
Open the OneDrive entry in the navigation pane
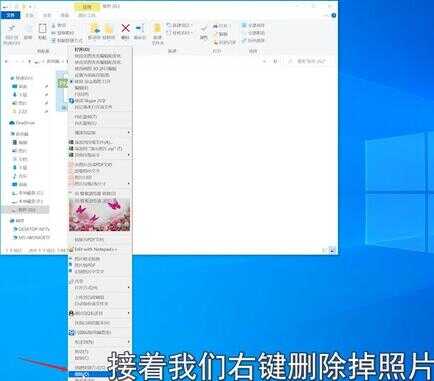point(23,123)
